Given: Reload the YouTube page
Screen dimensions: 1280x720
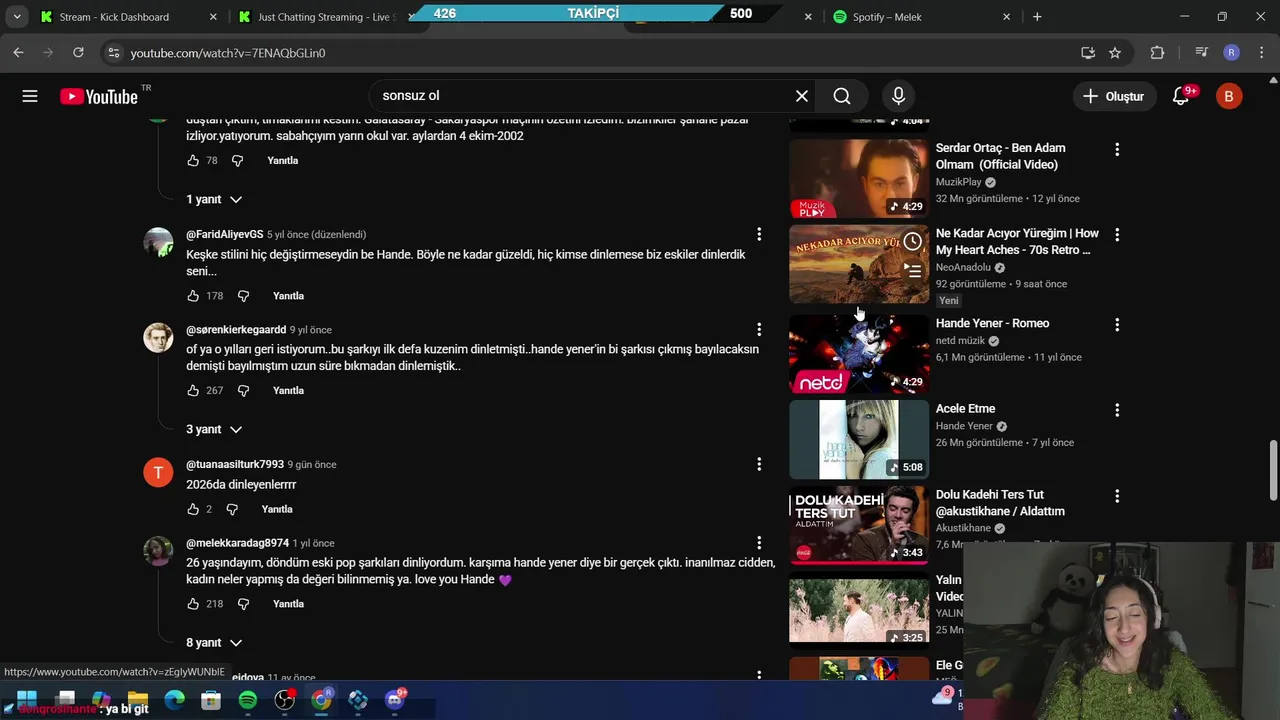Looking at the screenshot, I should tap(78, 53).
